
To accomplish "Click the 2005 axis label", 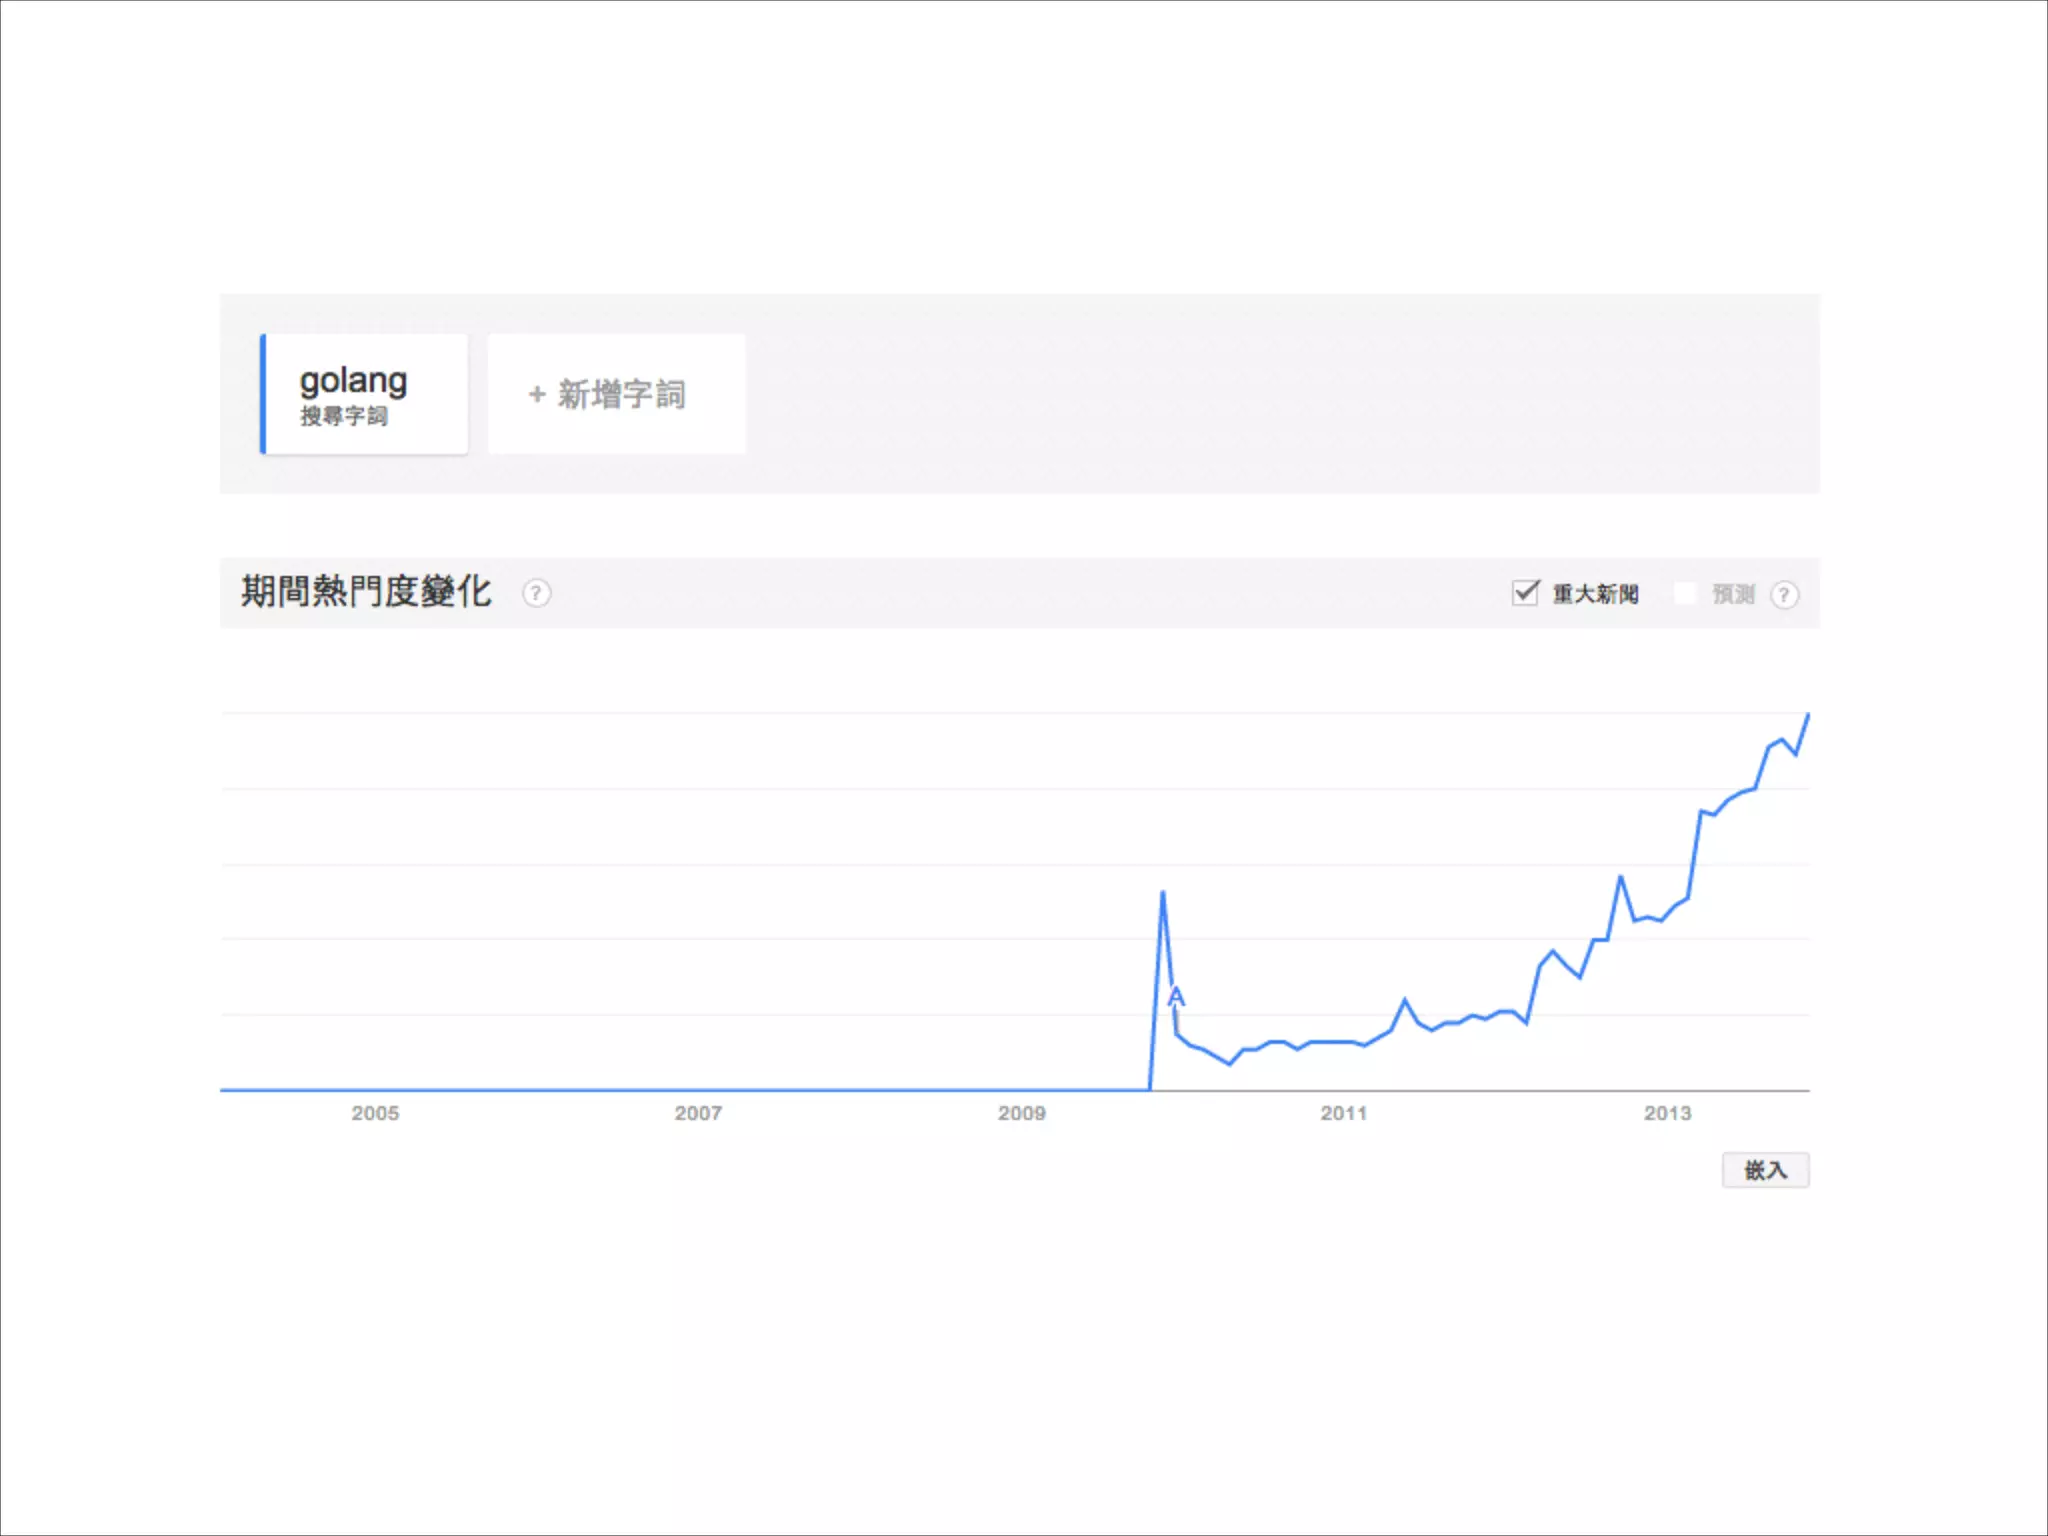I will (375, 1113).
